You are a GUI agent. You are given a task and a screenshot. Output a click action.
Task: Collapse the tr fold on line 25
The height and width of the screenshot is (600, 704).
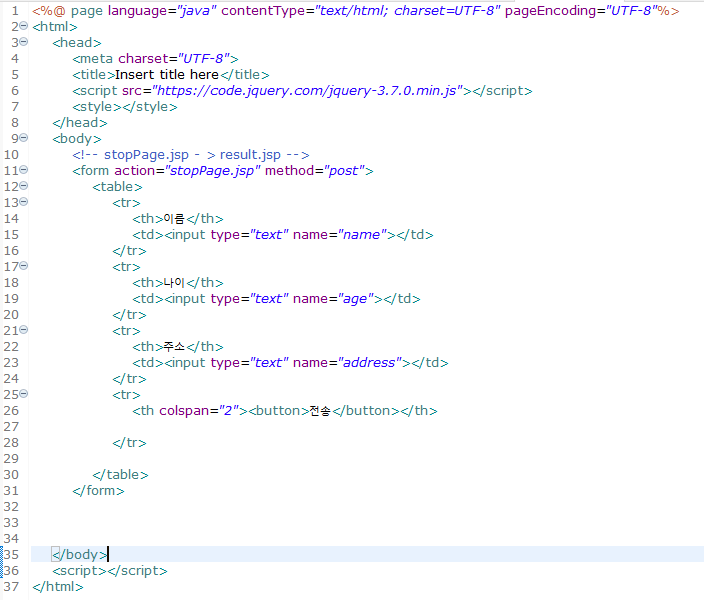(24, 394)
